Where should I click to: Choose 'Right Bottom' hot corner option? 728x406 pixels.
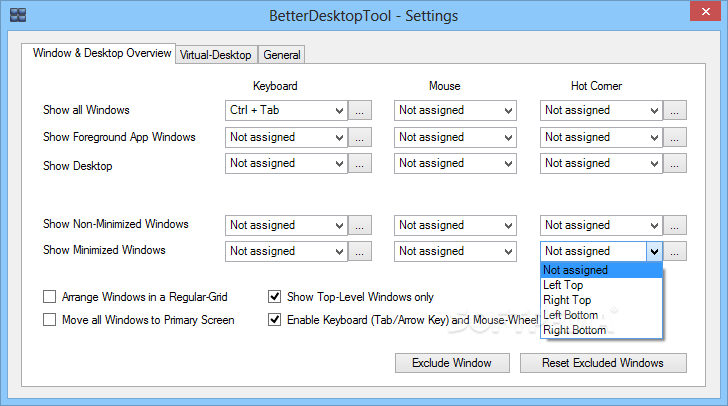pyautogui.click(x=601, y=330)
